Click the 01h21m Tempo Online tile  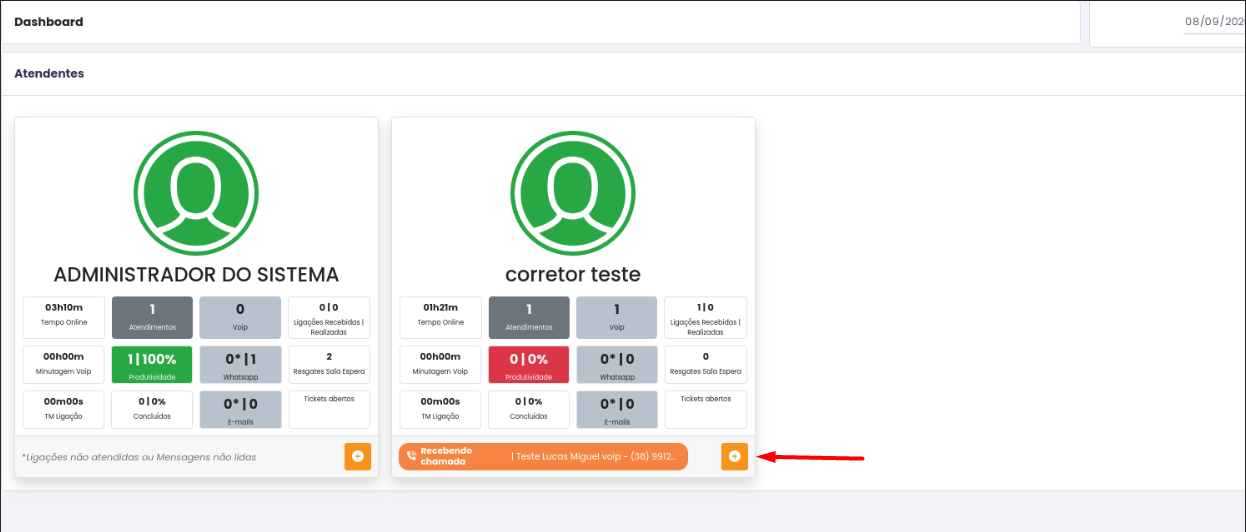[440, 316]
